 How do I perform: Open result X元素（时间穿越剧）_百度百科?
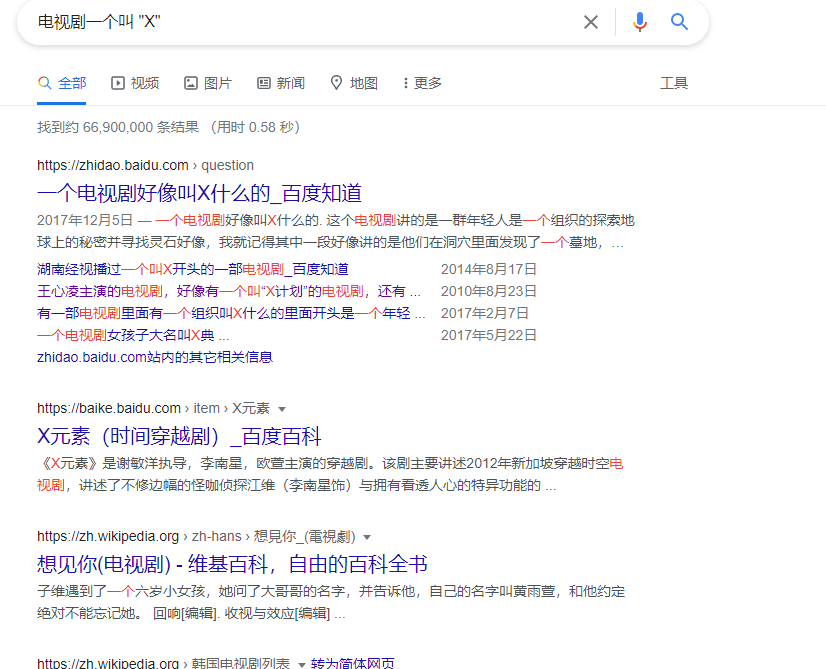point(179,436)
